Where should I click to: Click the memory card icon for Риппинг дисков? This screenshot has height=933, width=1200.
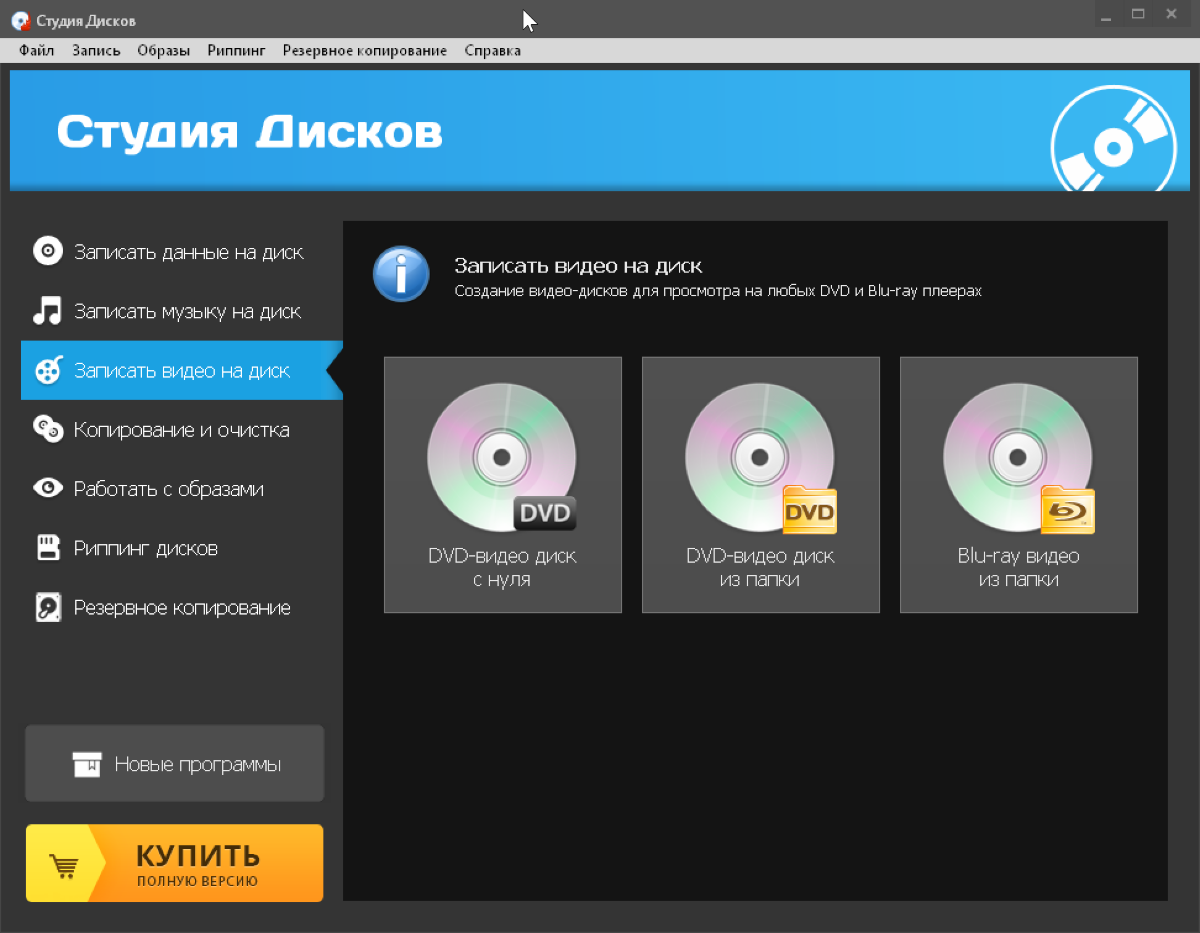48,548
